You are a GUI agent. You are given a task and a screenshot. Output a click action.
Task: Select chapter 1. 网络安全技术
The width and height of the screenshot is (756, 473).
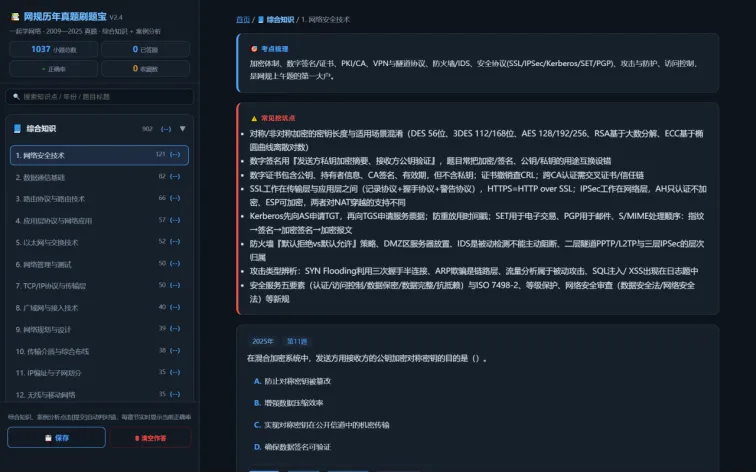(x=99, y=155)
